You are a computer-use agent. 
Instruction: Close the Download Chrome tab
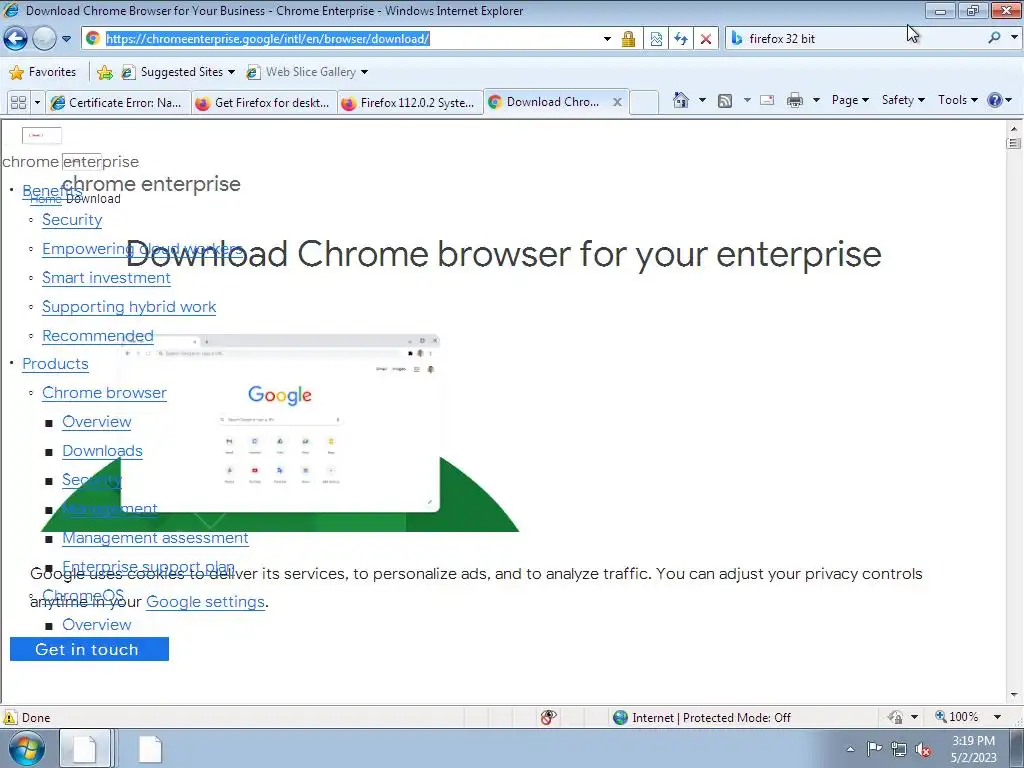pyautogui.click(x=617, y=102)
